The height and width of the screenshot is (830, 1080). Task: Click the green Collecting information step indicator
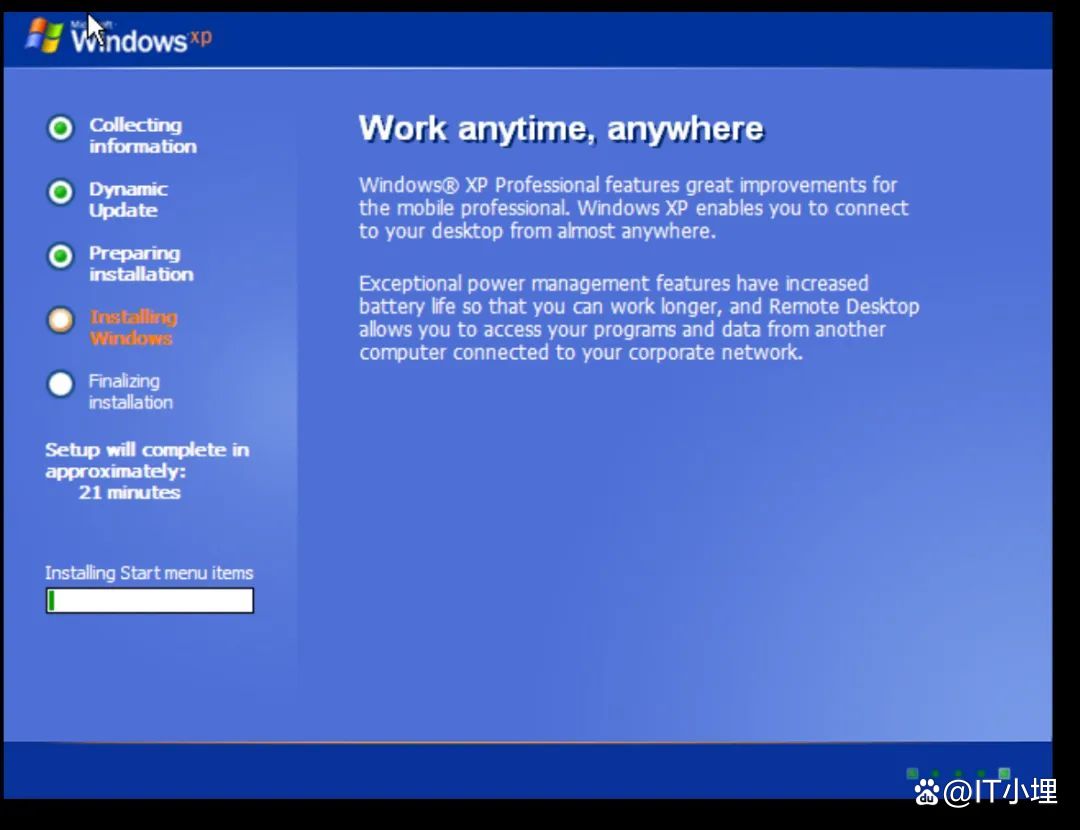coord(61,128)
